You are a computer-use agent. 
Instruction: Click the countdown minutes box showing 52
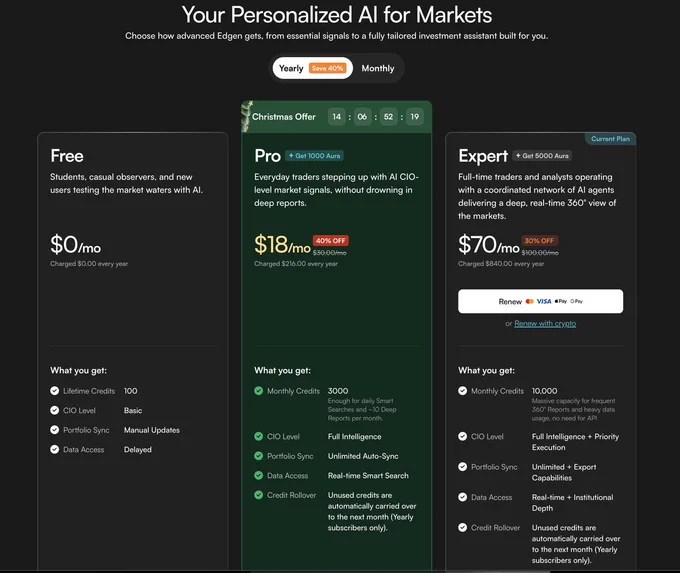coord(389,117)
